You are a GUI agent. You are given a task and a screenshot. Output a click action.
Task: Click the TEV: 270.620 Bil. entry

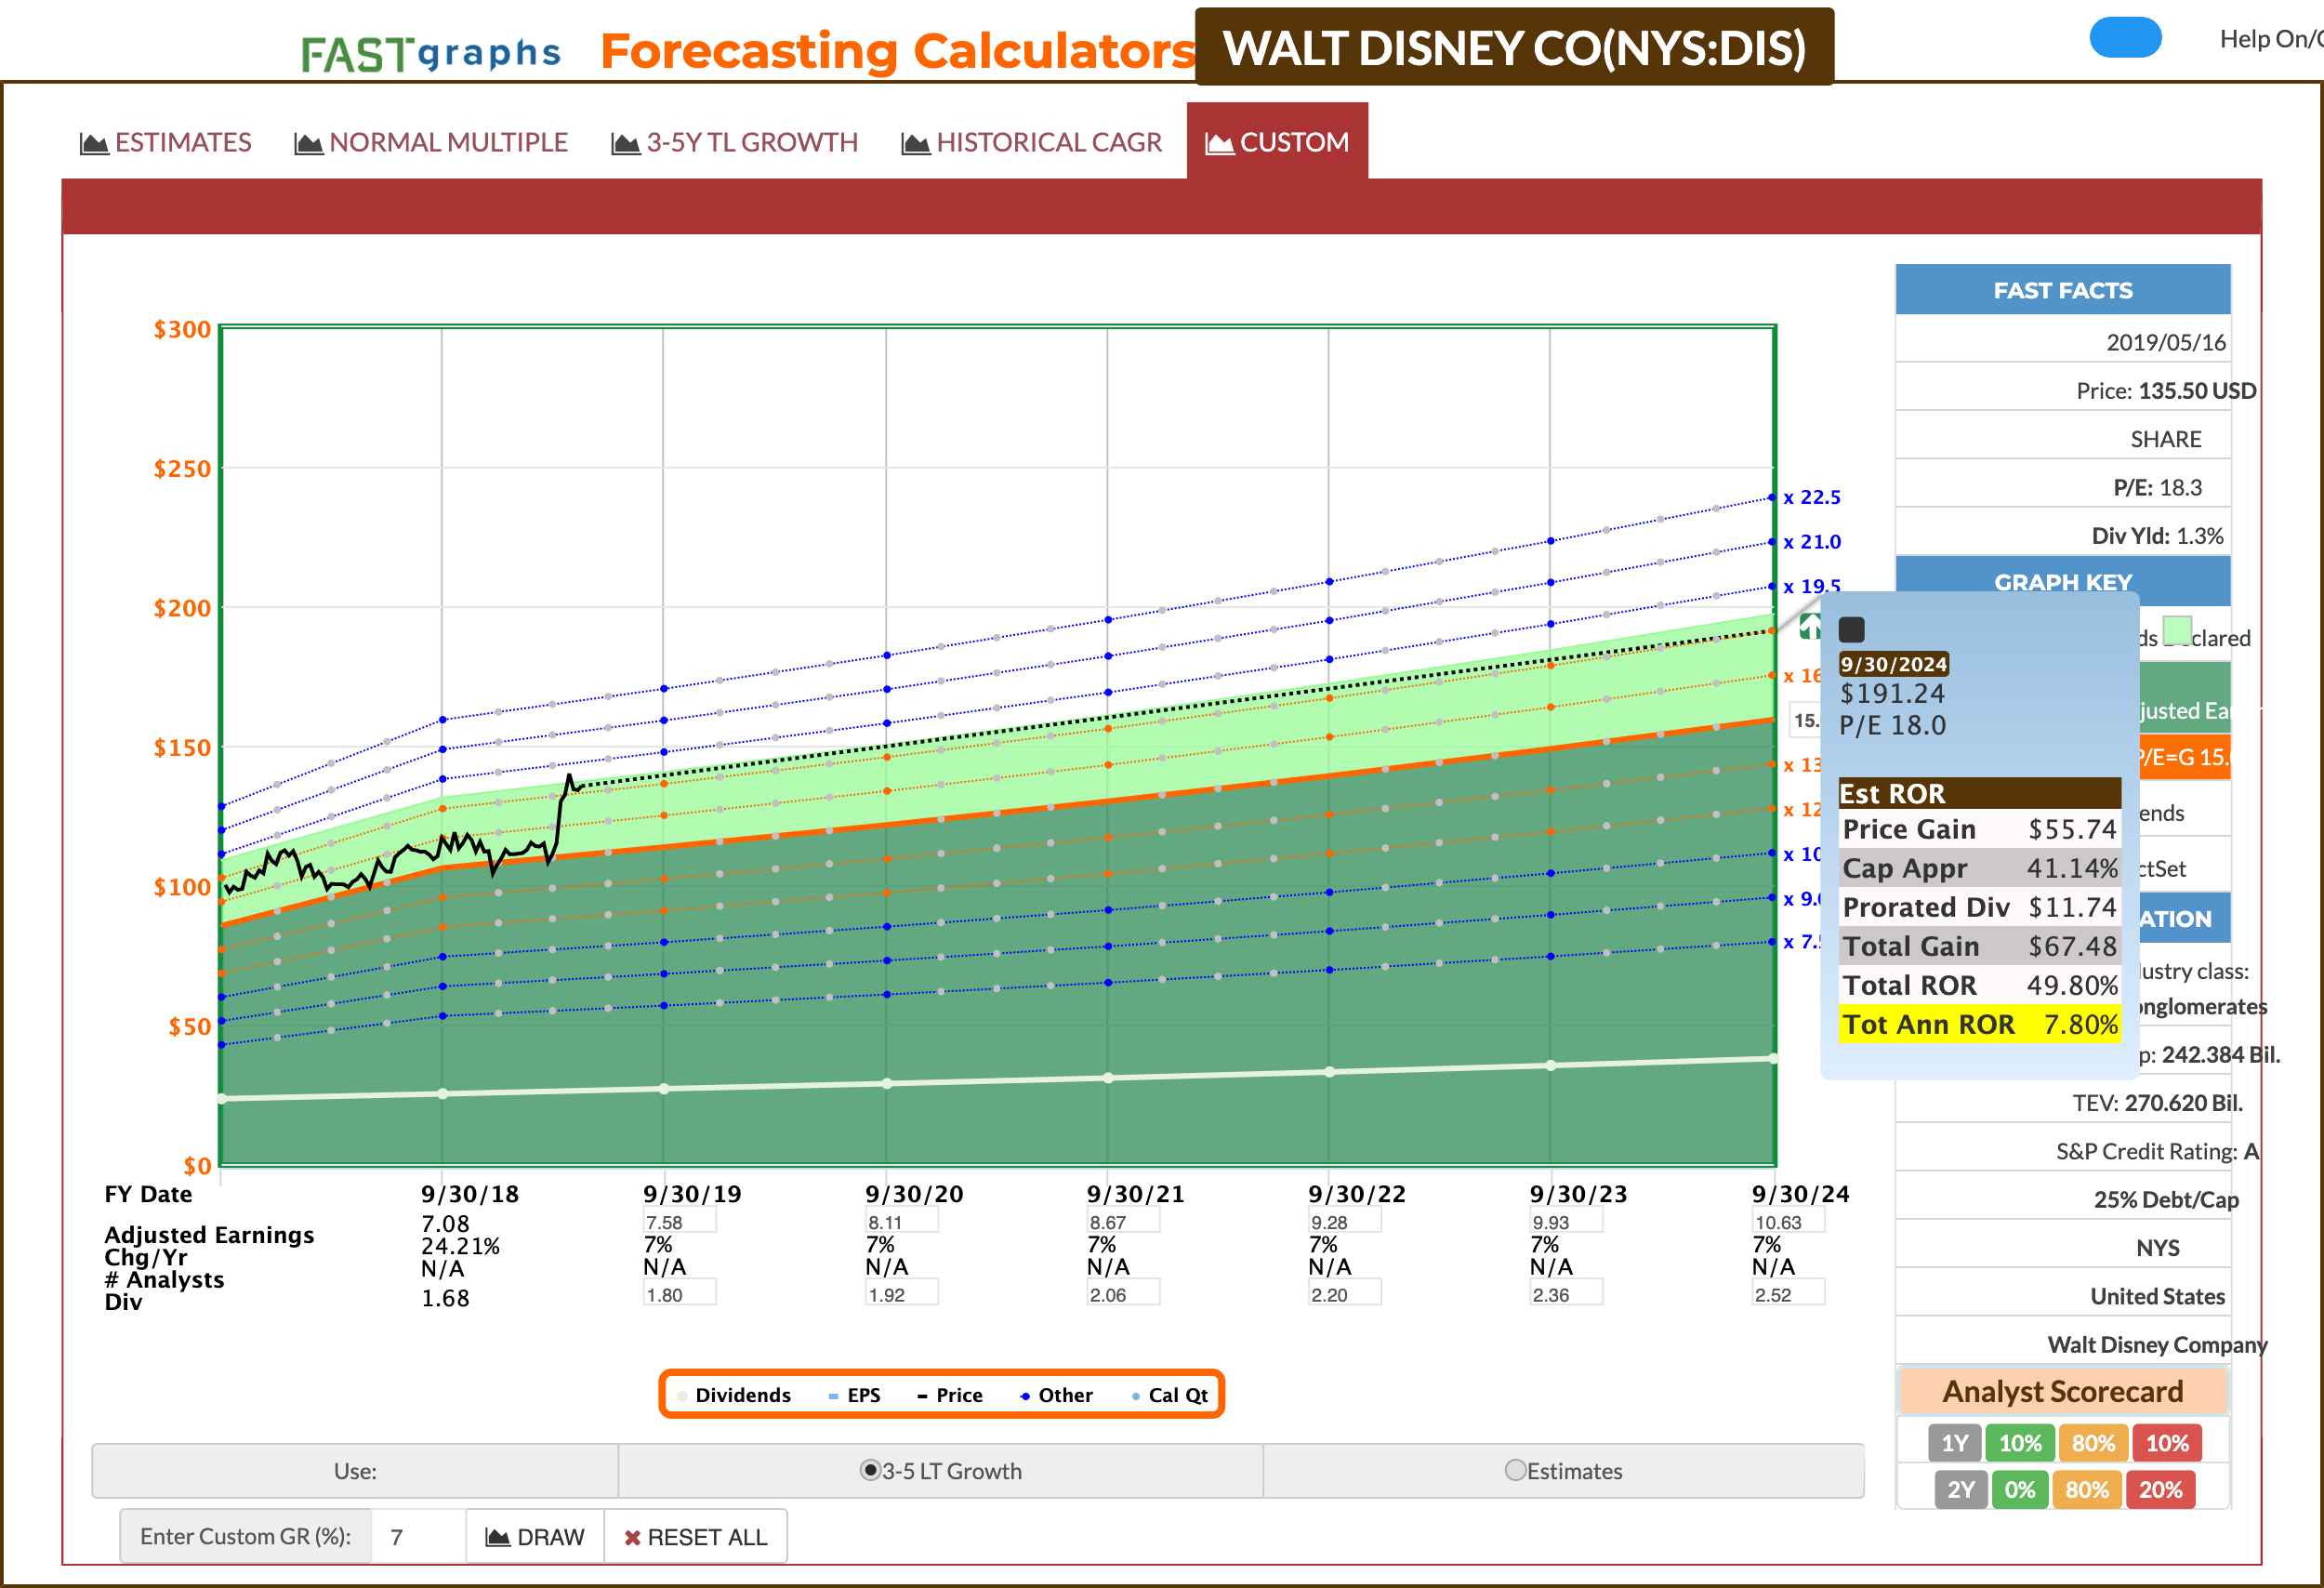pos(2157,1102)
